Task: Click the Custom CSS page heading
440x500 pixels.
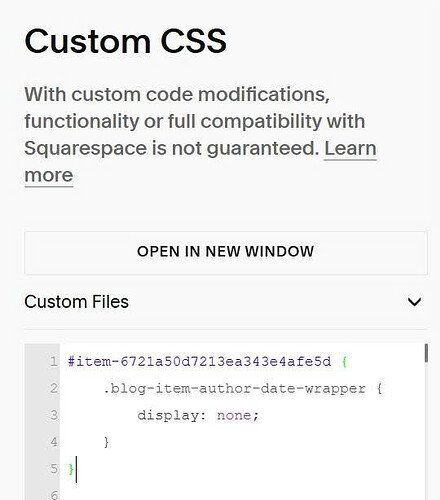Action: click(126, 41)
